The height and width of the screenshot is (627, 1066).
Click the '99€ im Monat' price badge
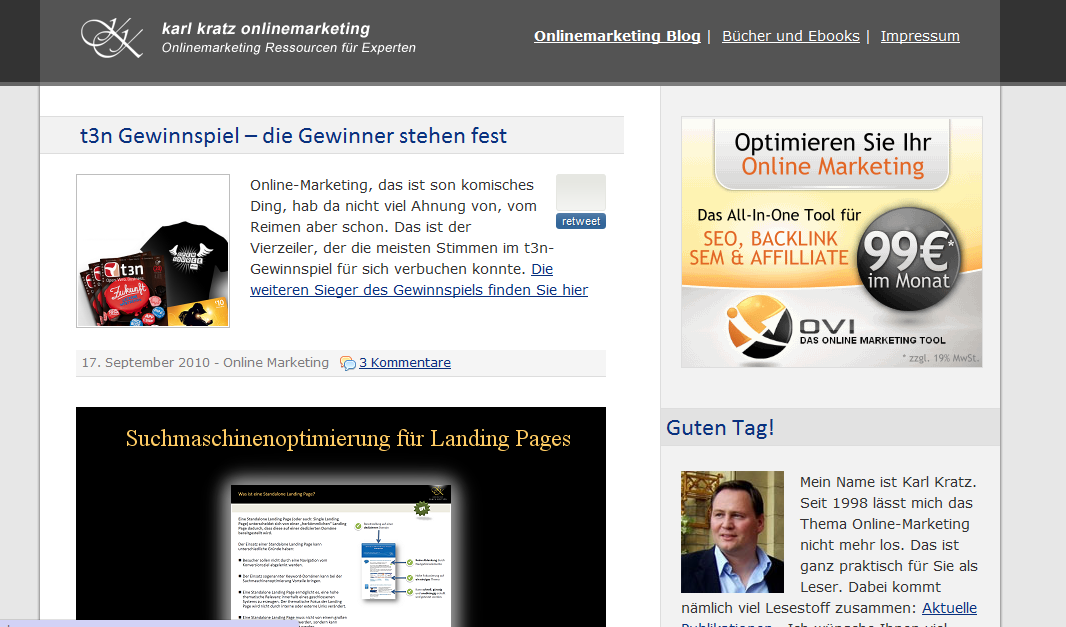coord(908,259)
